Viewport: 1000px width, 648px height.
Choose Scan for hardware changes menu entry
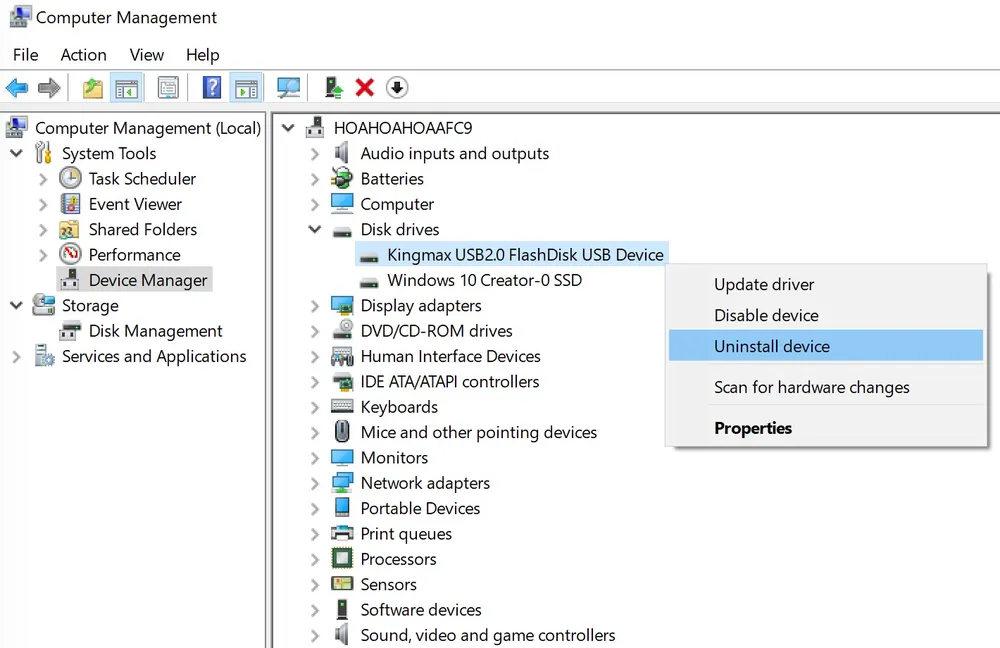coord(826,387)
